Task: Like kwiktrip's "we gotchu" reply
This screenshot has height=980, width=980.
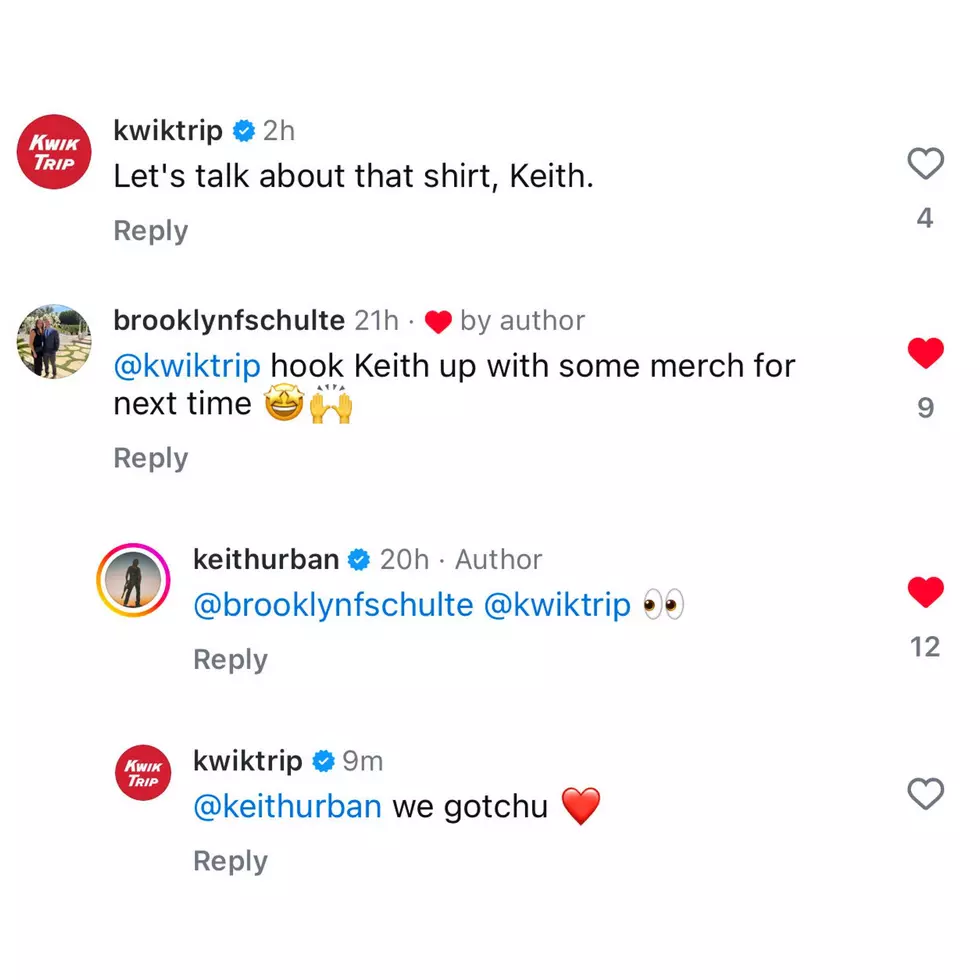Action: pyautogui.click(x=925, y=794)
